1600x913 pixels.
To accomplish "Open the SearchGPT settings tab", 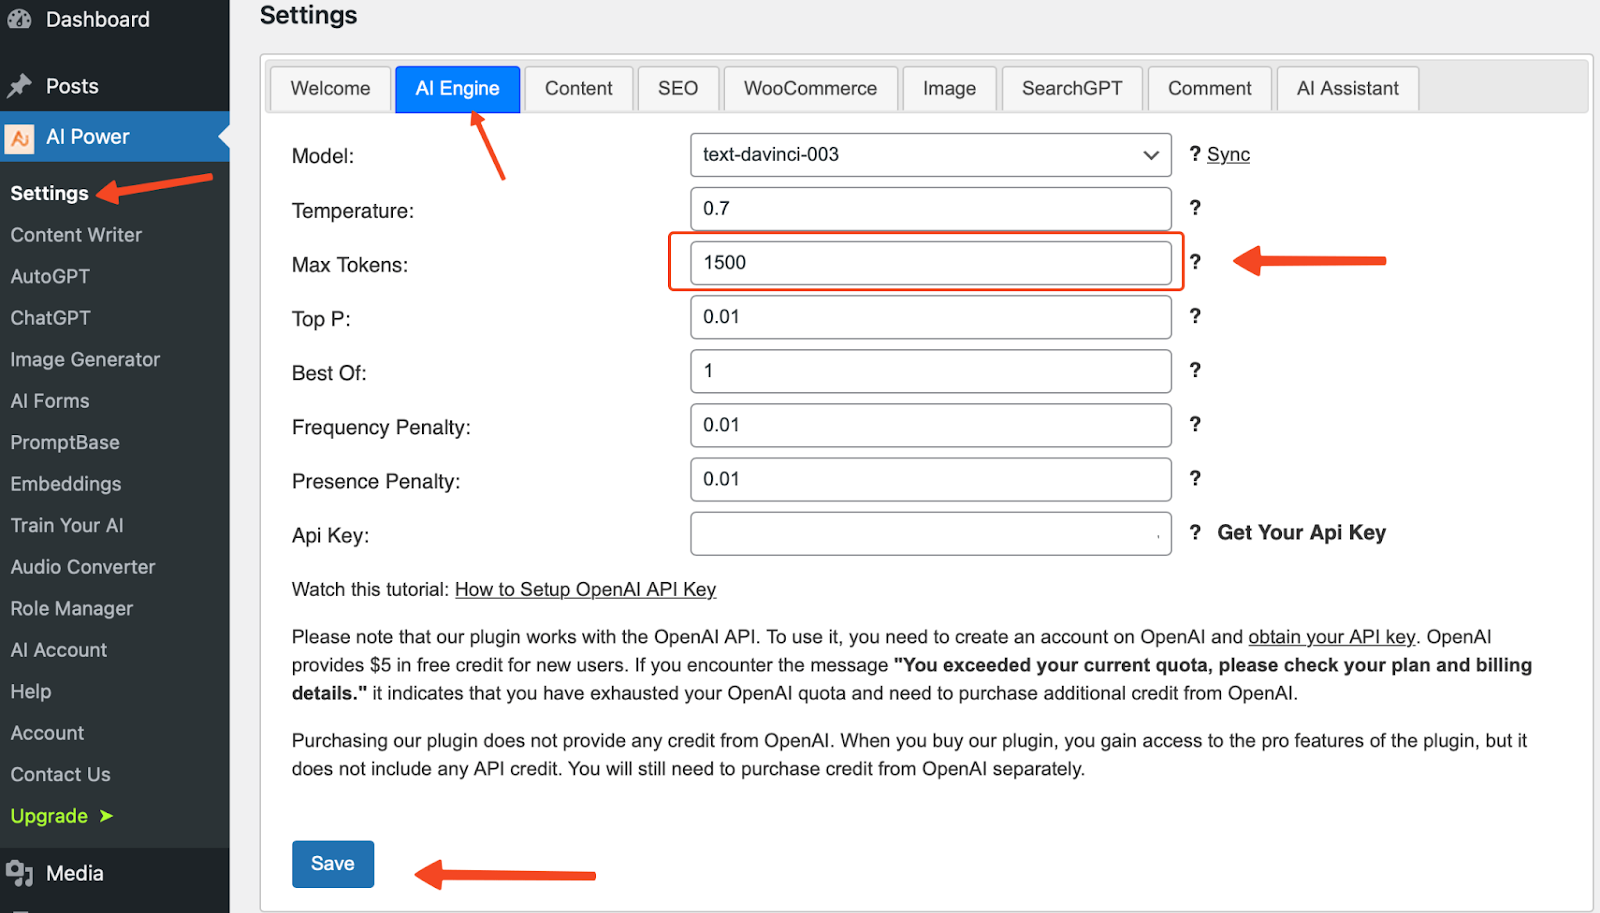I will [x=1071, y=88].
